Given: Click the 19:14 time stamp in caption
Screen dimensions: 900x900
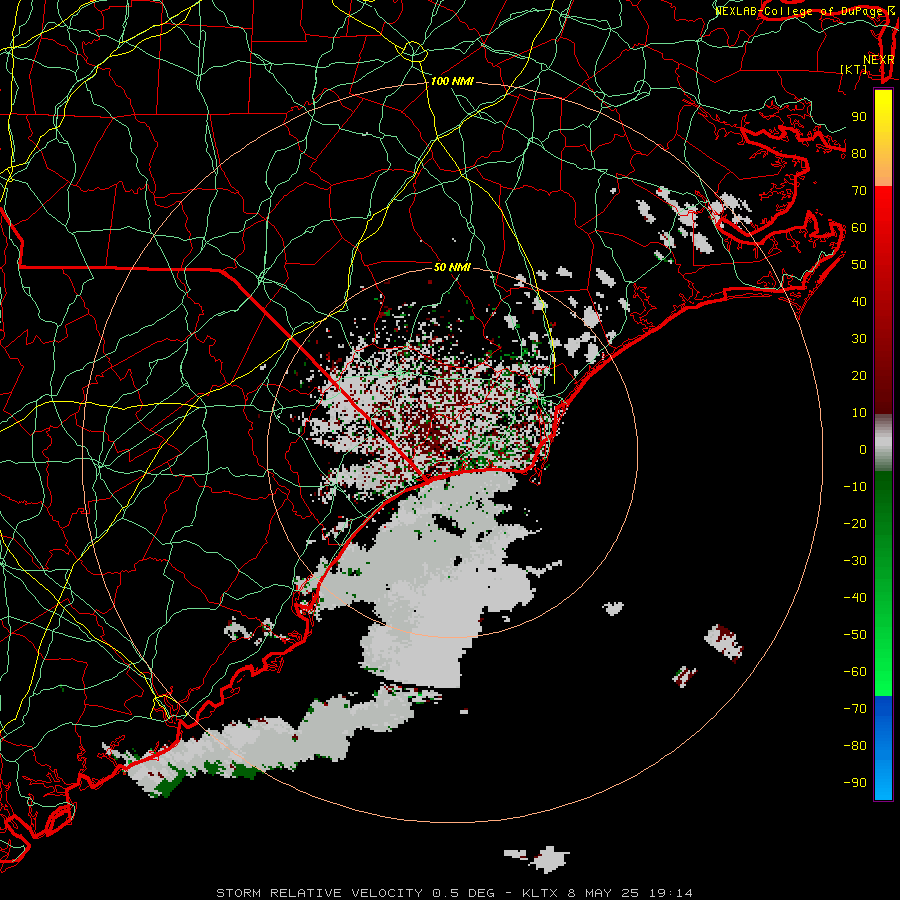Looking at the screenshot, I should (670, 893).
